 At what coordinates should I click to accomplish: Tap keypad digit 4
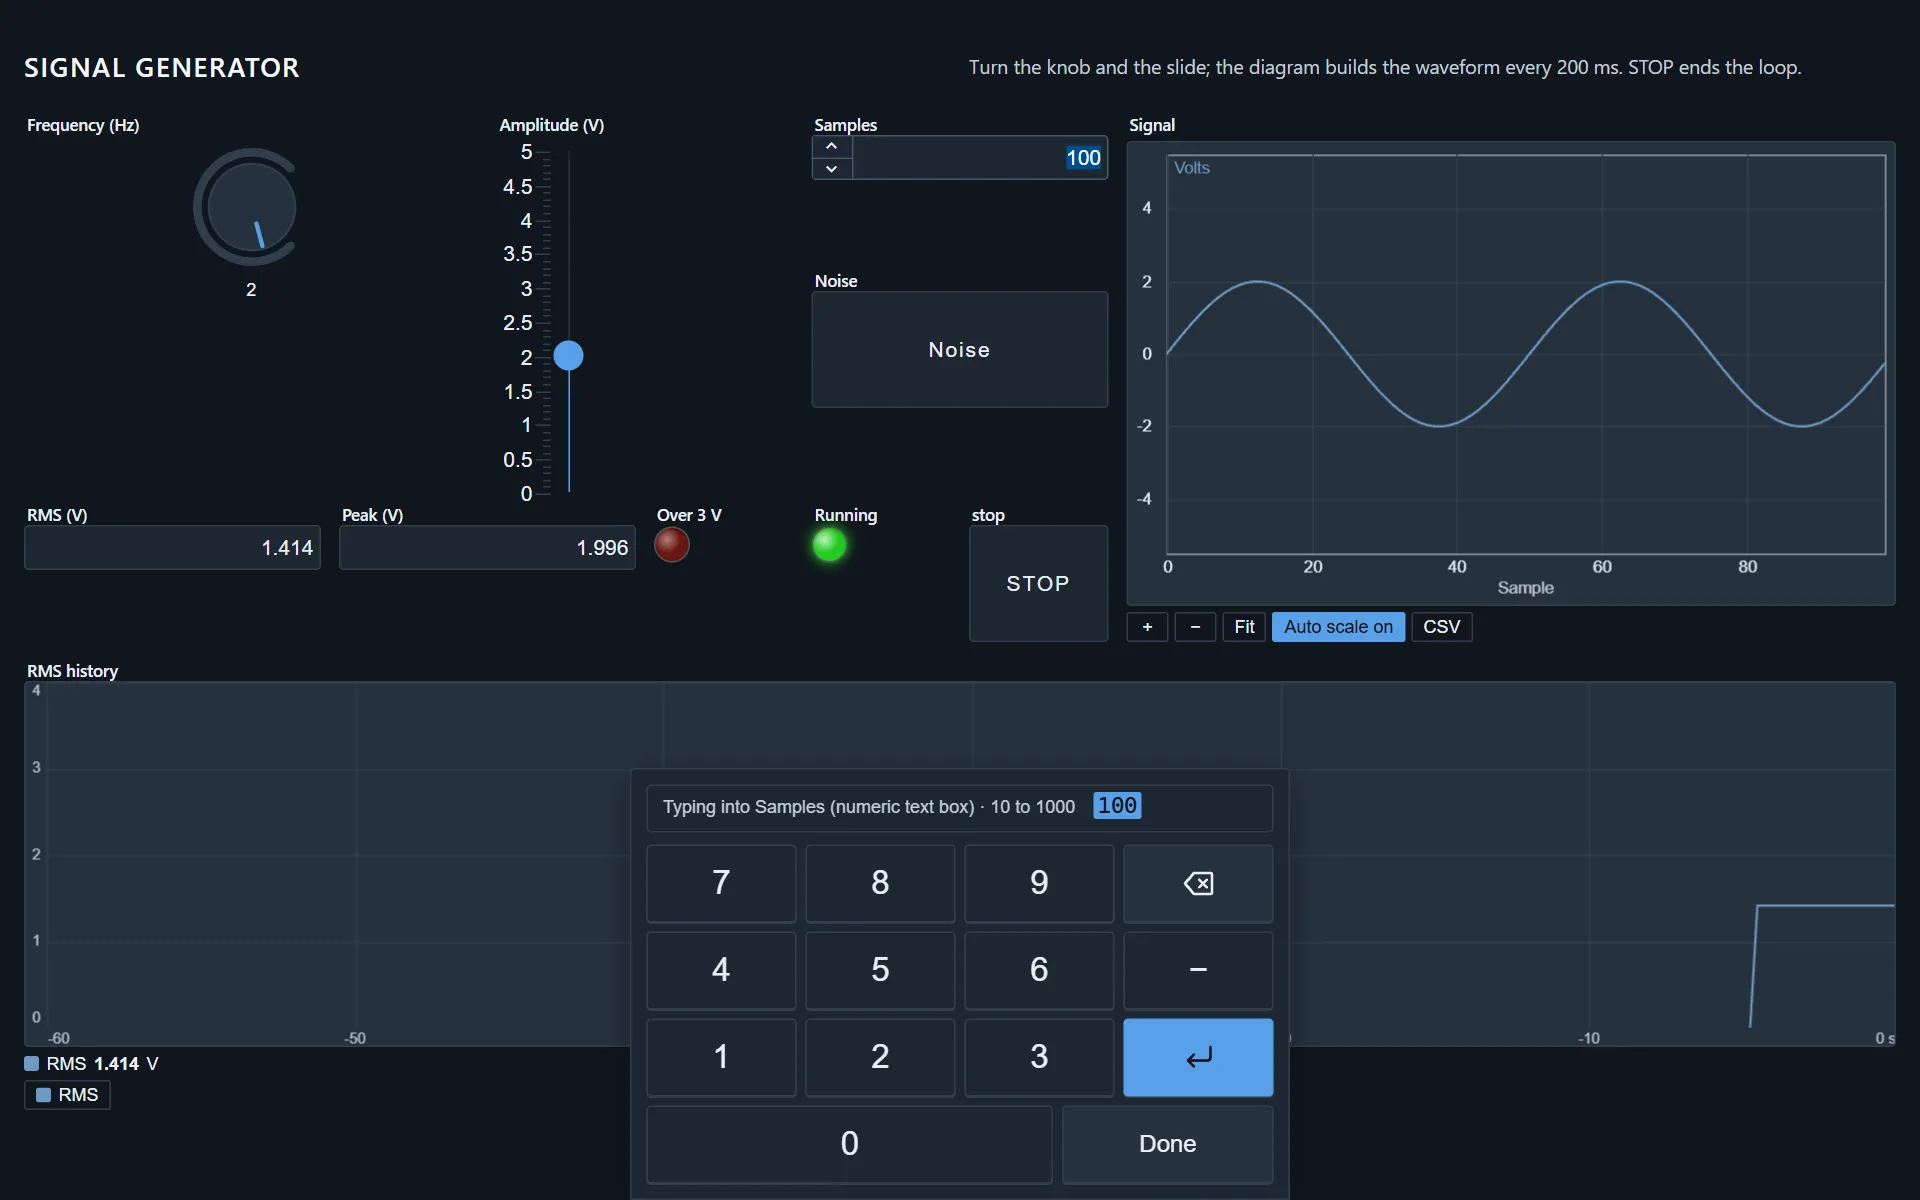(721, 970)
